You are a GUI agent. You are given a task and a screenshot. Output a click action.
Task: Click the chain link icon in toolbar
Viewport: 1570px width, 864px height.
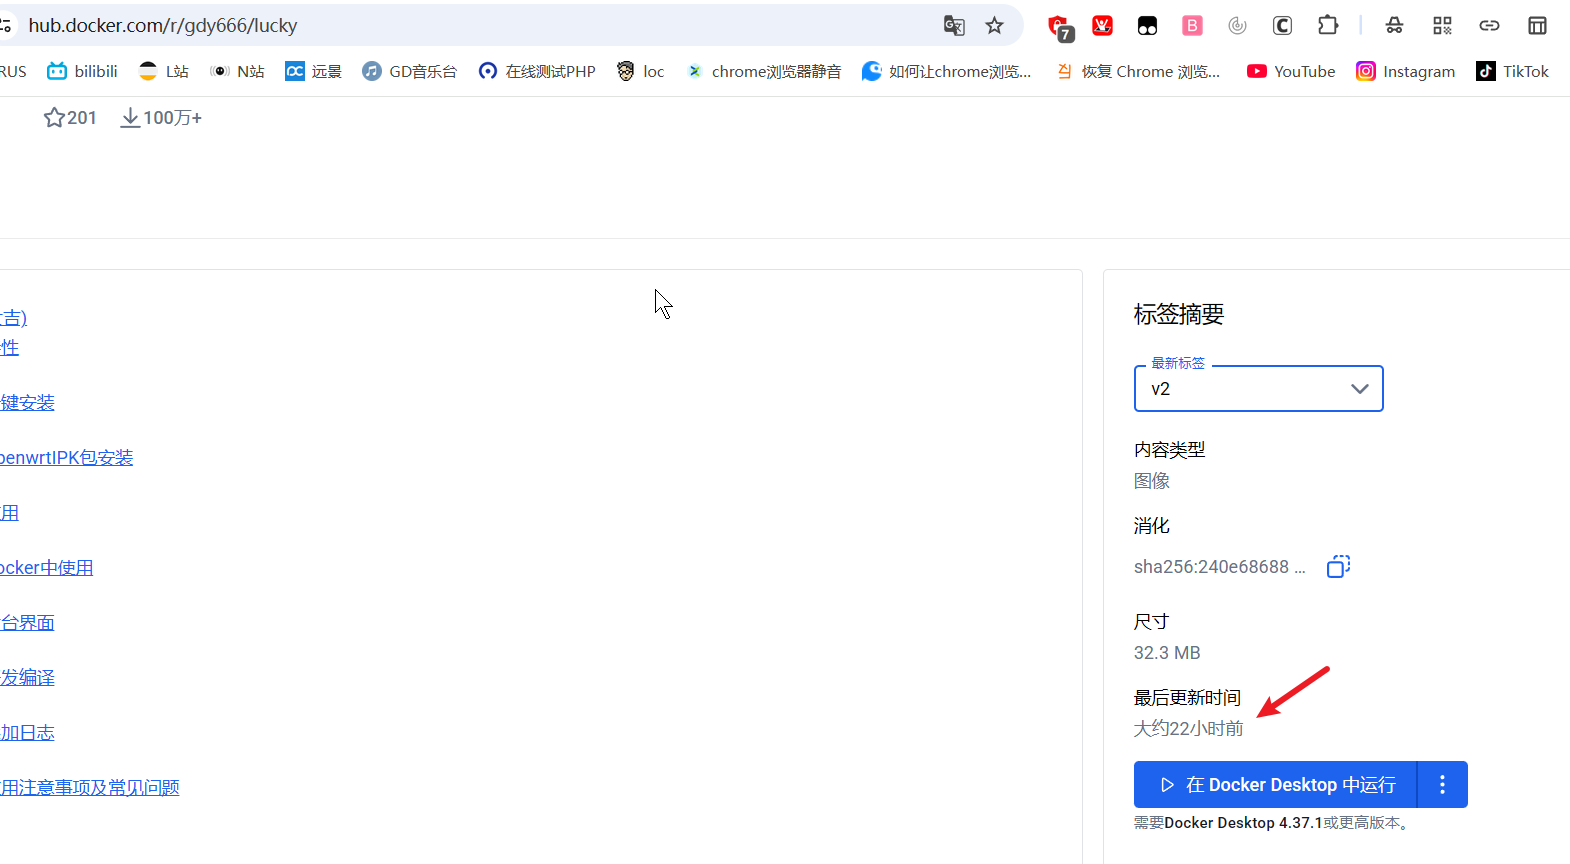[1489, 26]
